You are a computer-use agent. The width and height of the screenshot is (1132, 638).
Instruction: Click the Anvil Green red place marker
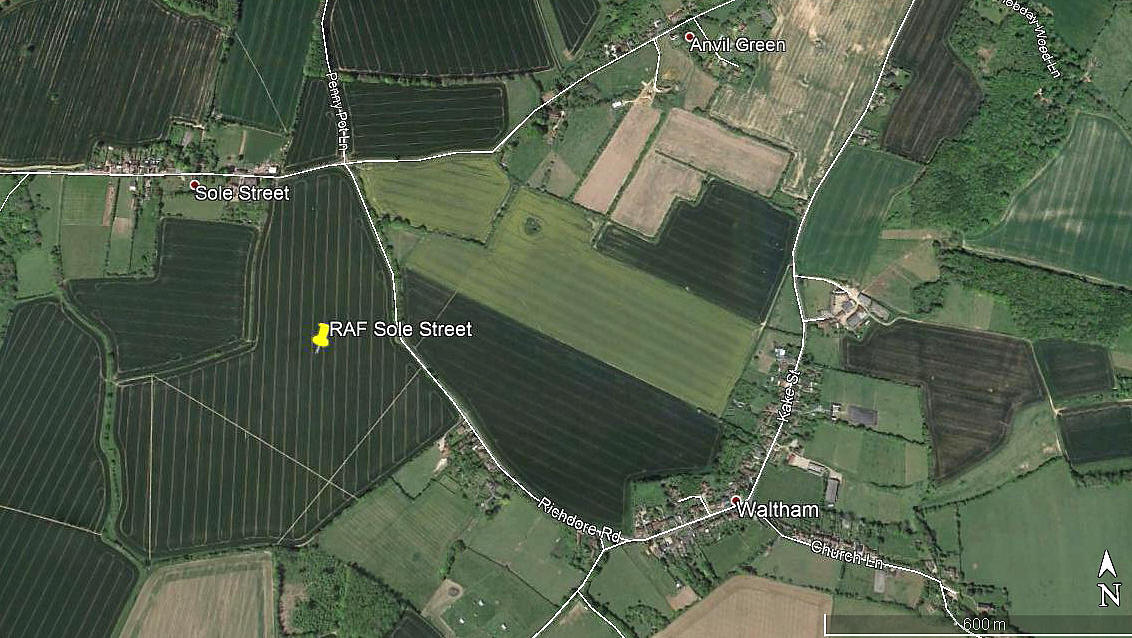689,37
